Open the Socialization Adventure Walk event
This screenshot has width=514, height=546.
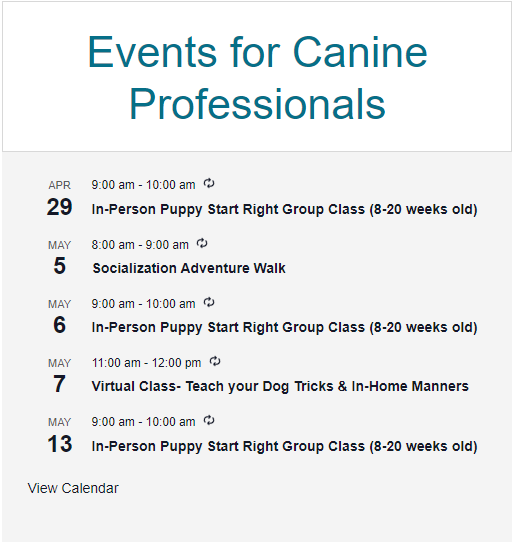pos(189,268)
